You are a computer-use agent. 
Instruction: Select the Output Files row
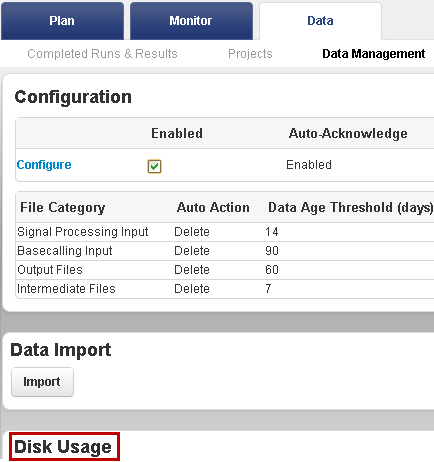click(x=225, y=270)
